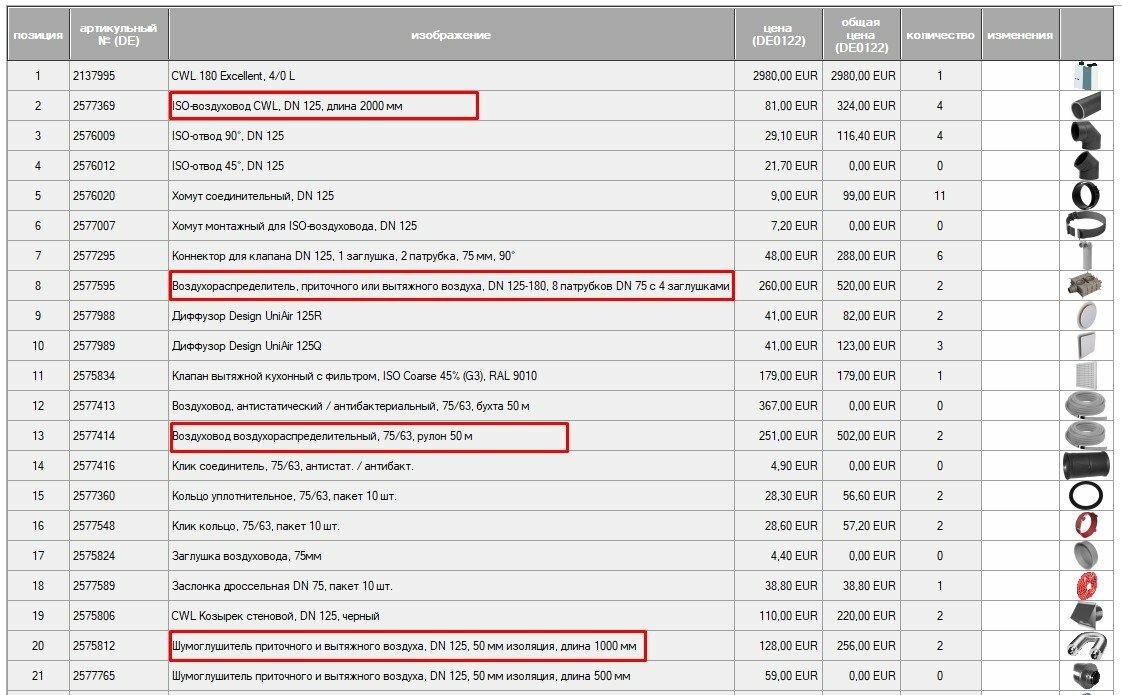1122x695 pixels.
Task: Select the CWL Козырек стеновой, черный description
Action: pyautogui.click(x=275, y=617)
